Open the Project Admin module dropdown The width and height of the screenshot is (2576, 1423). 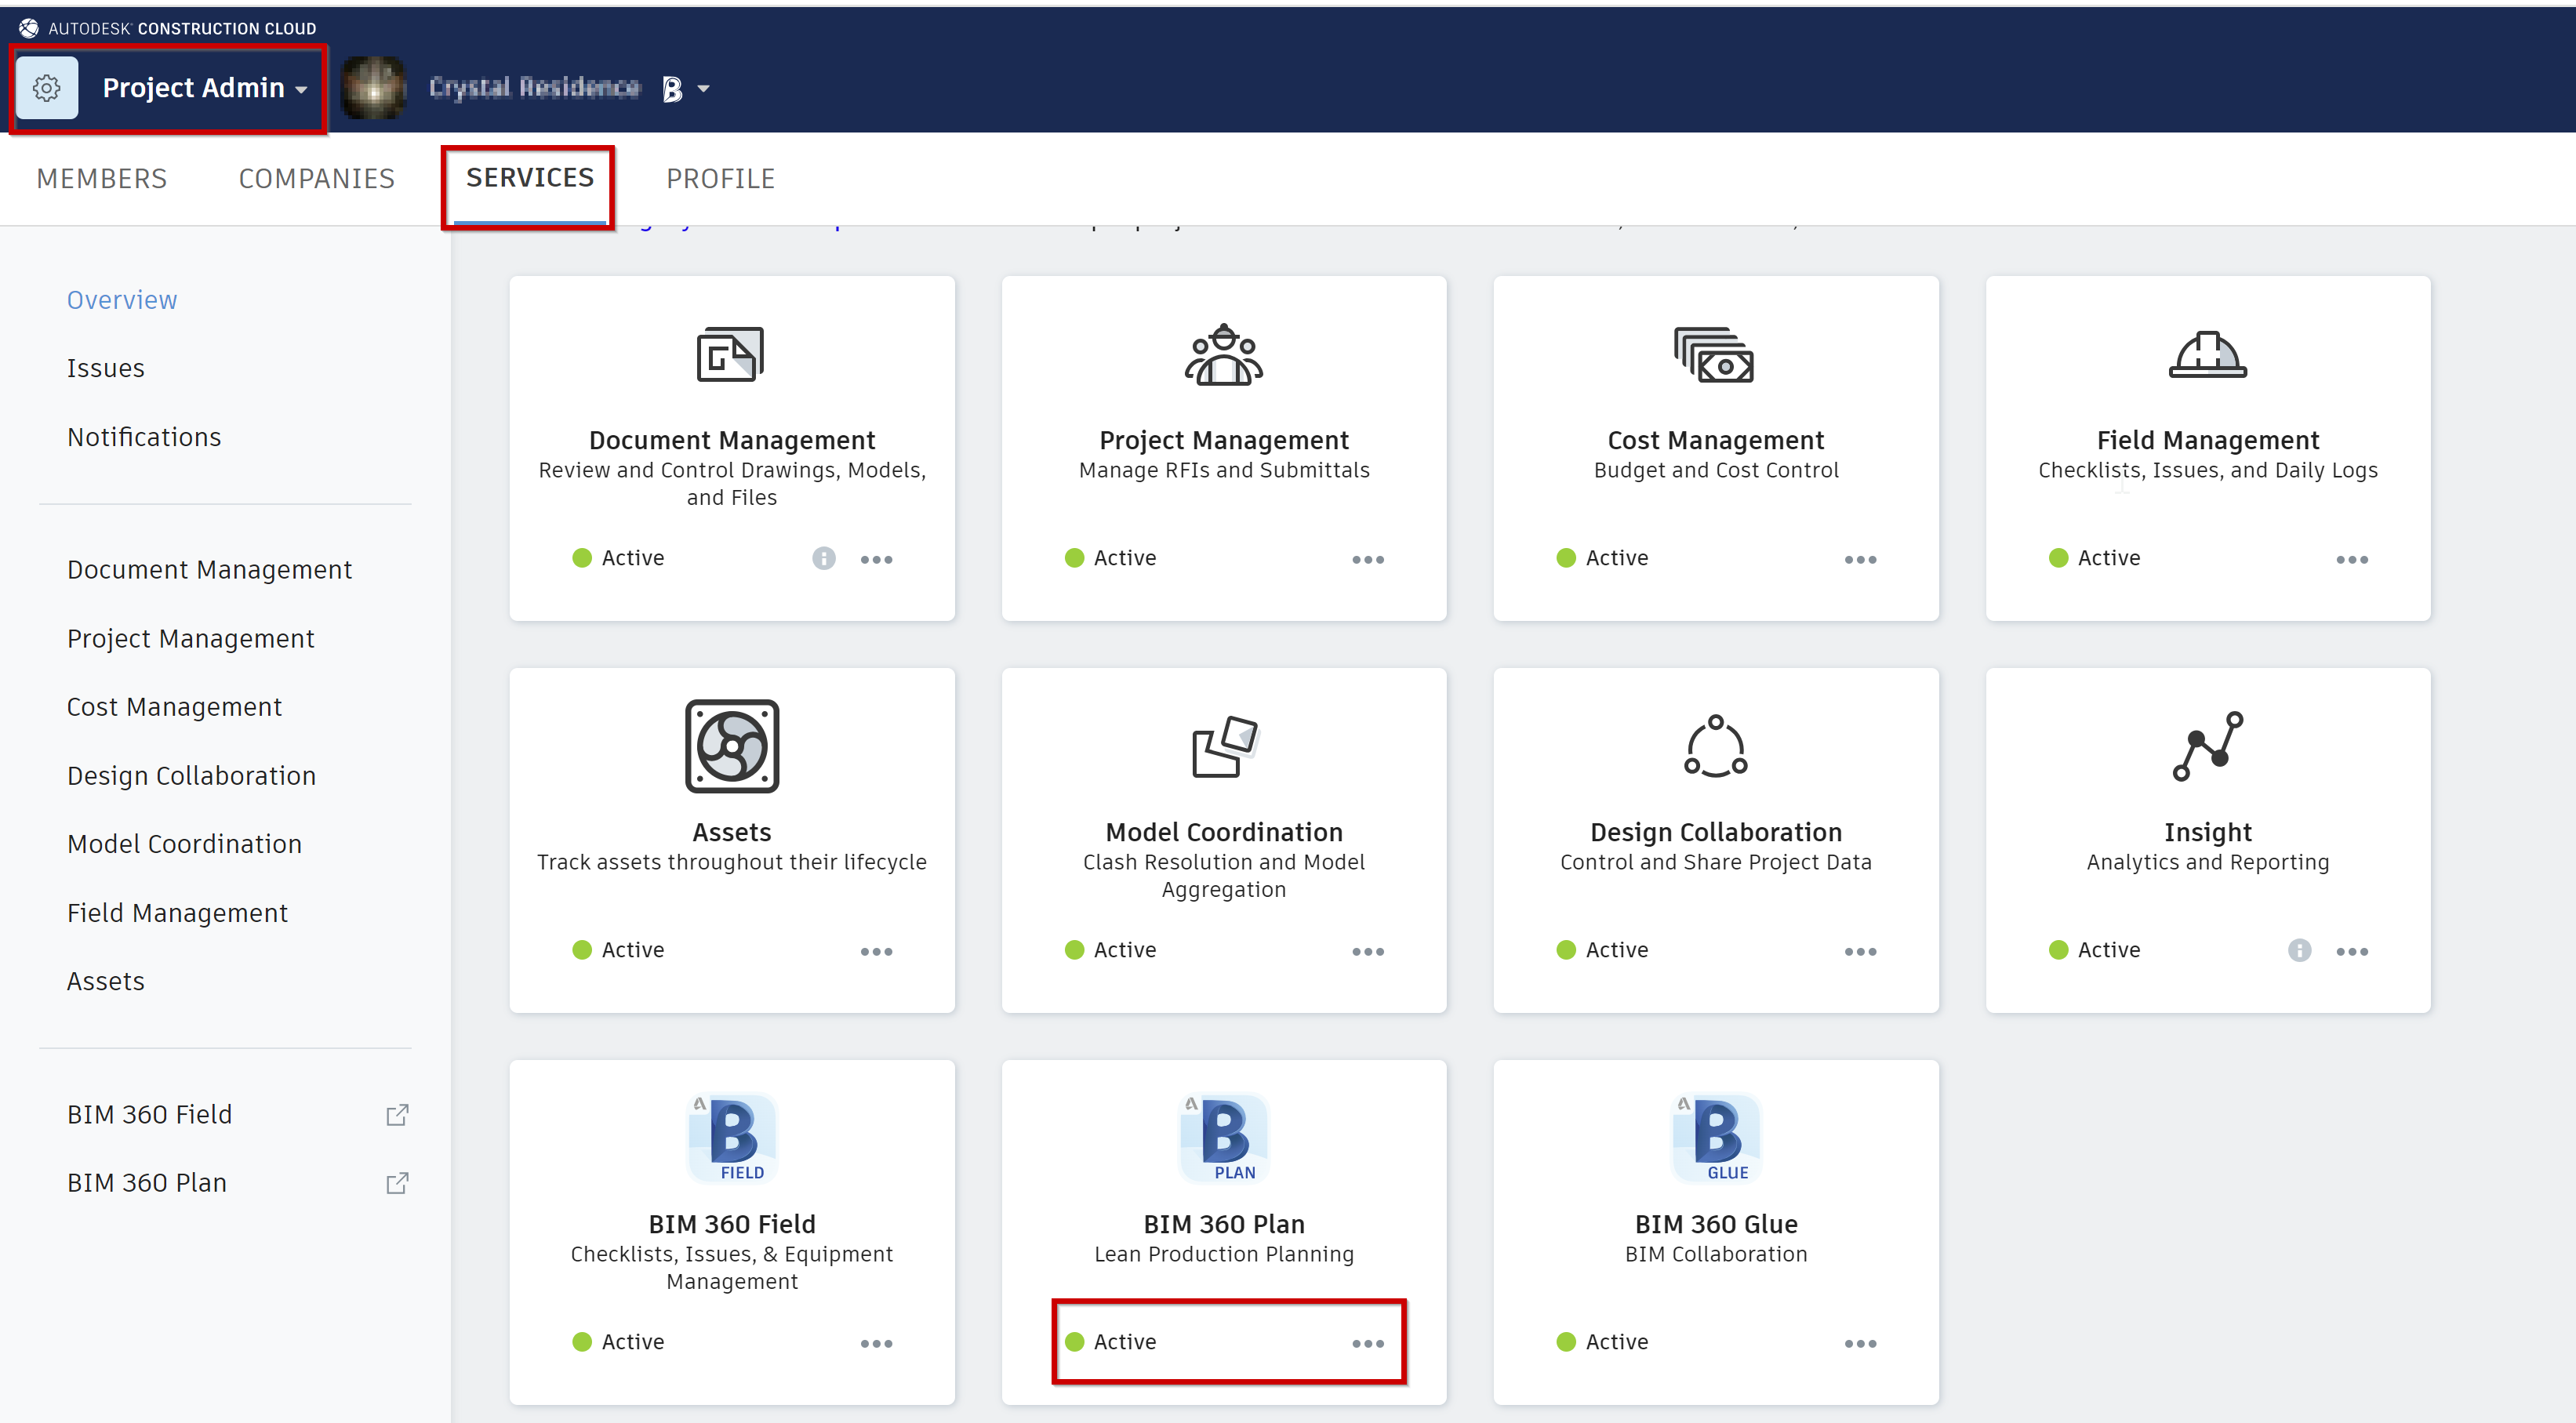click(x=205, y=88)
